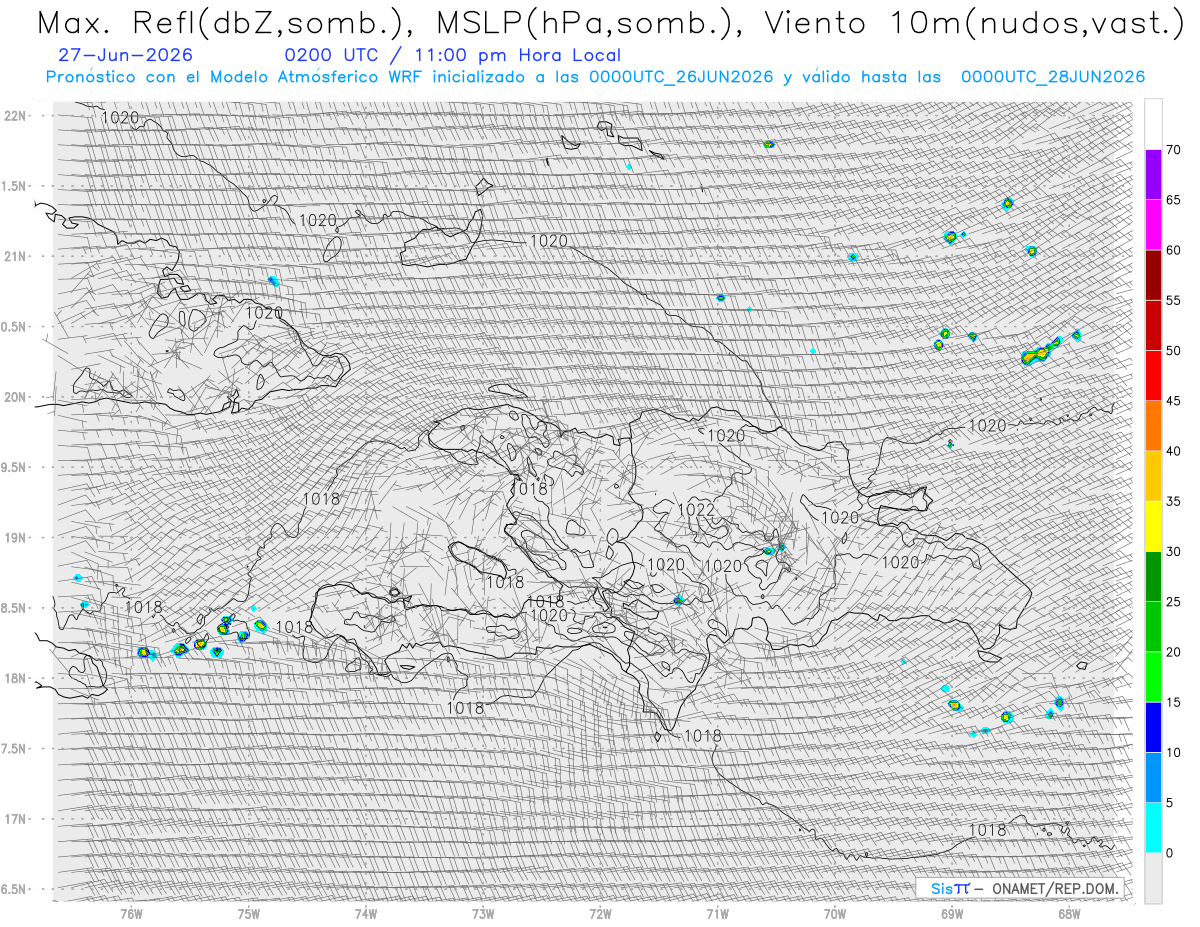Click the colorbar tick label '25'
Image resolution: width=1200 pixels, height=927 pixels.
(1174, 602)
